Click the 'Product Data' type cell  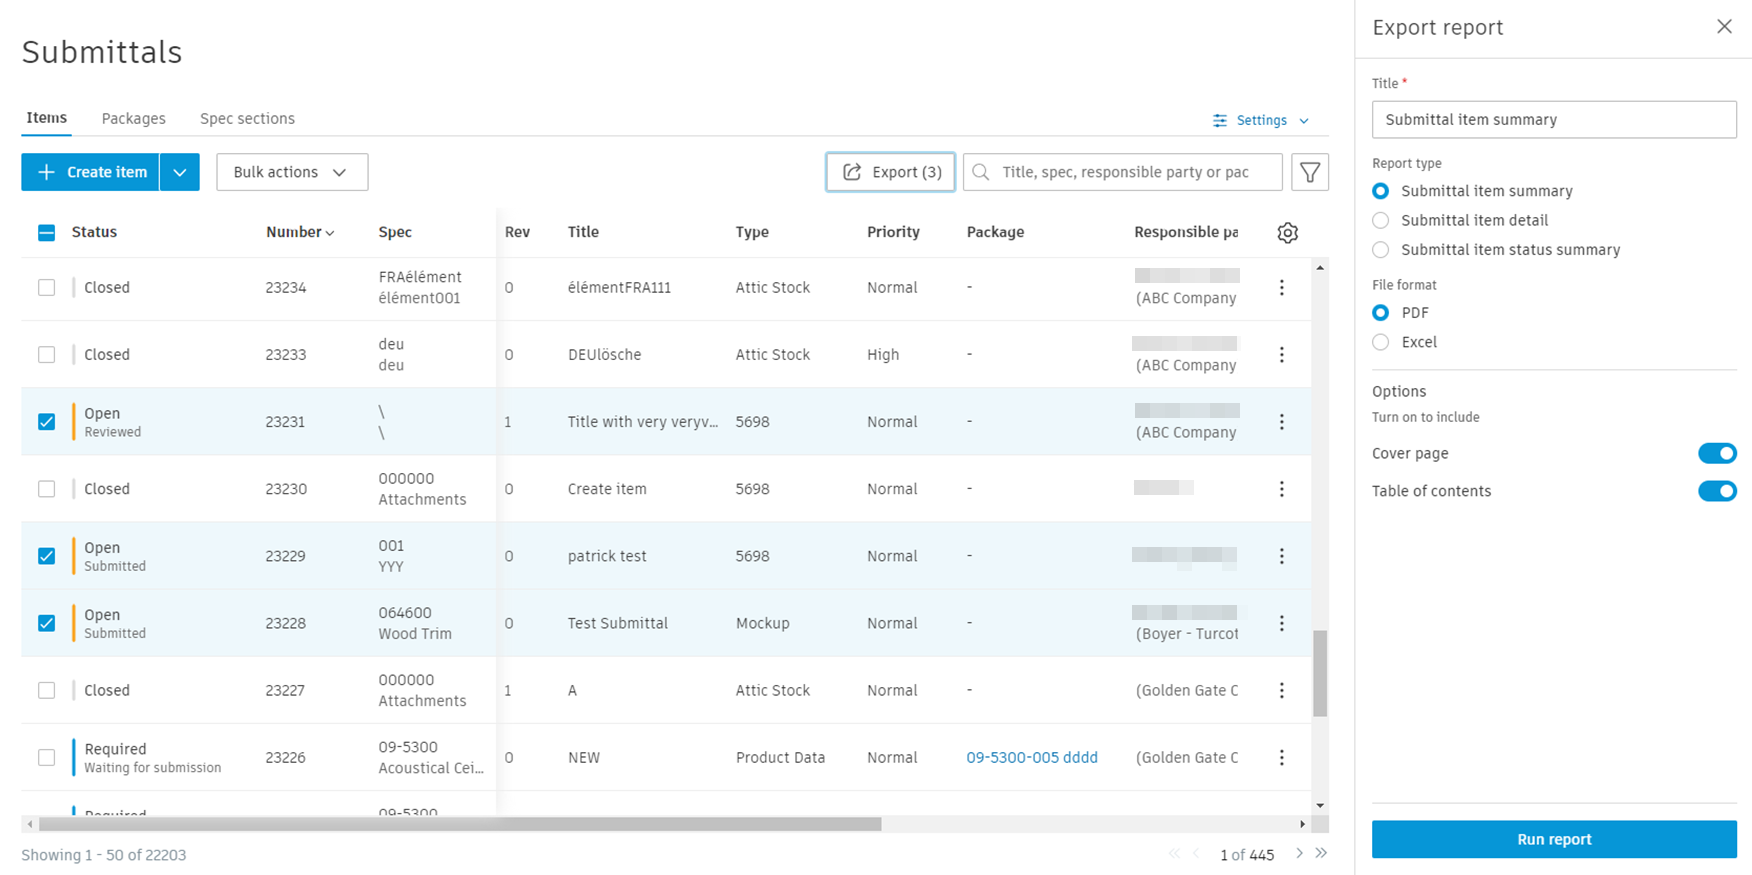tap(780, 757)
